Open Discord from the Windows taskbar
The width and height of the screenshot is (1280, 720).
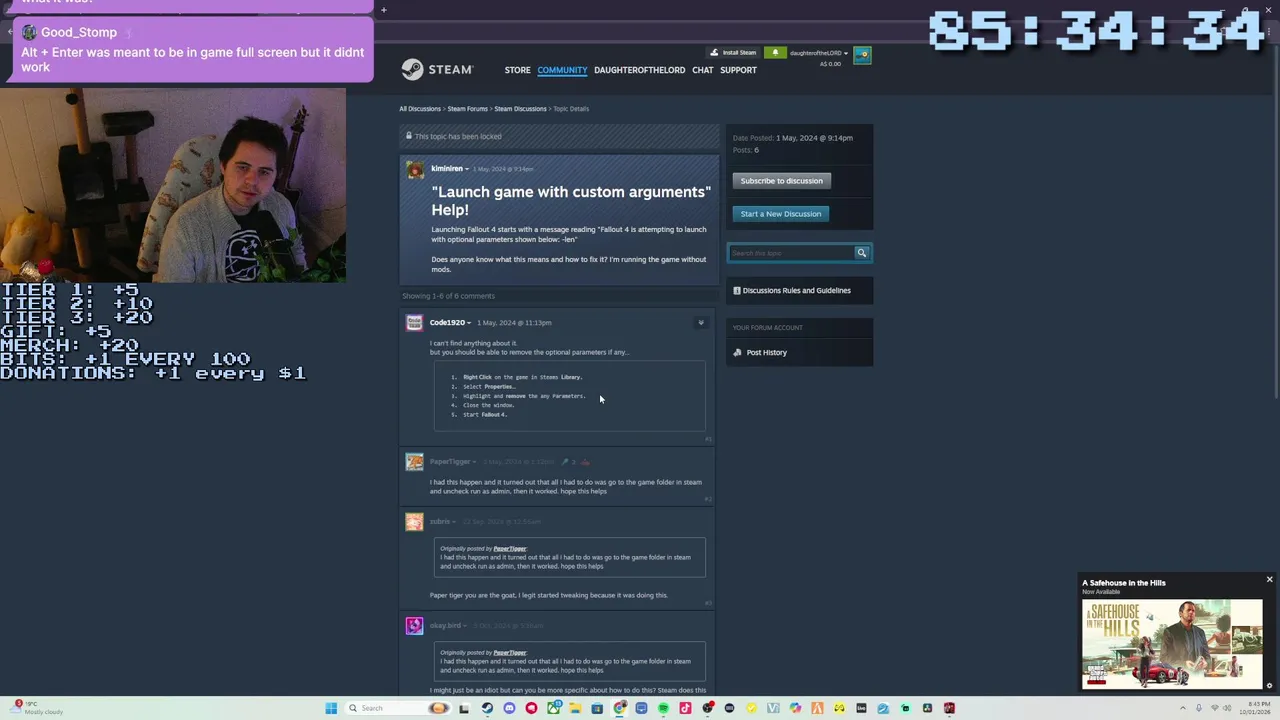click(509, 708)
